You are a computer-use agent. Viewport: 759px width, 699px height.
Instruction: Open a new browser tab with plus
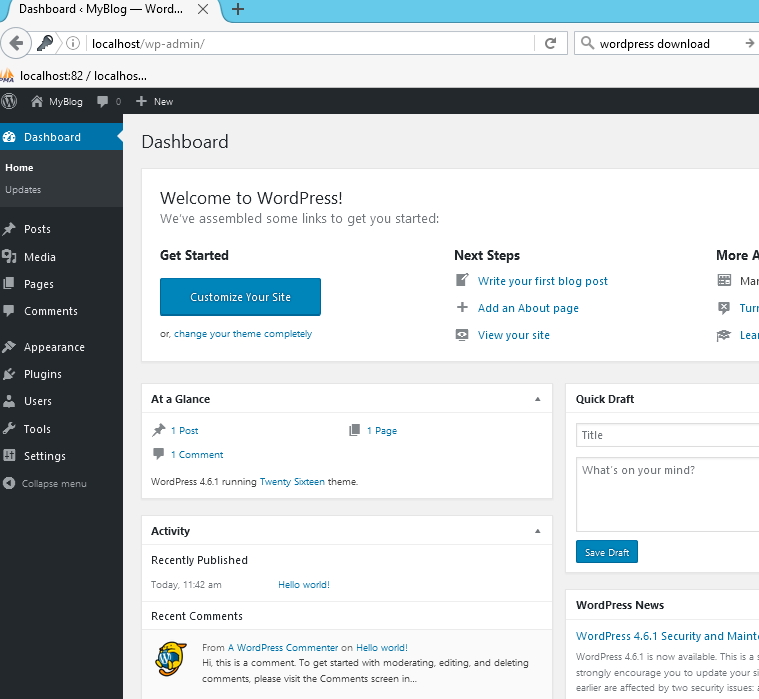click(238, 9)
